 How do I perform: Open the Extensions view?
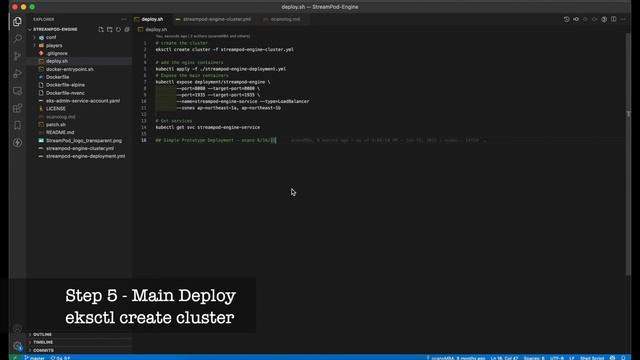pyautogui.click(x=17, y=108)
